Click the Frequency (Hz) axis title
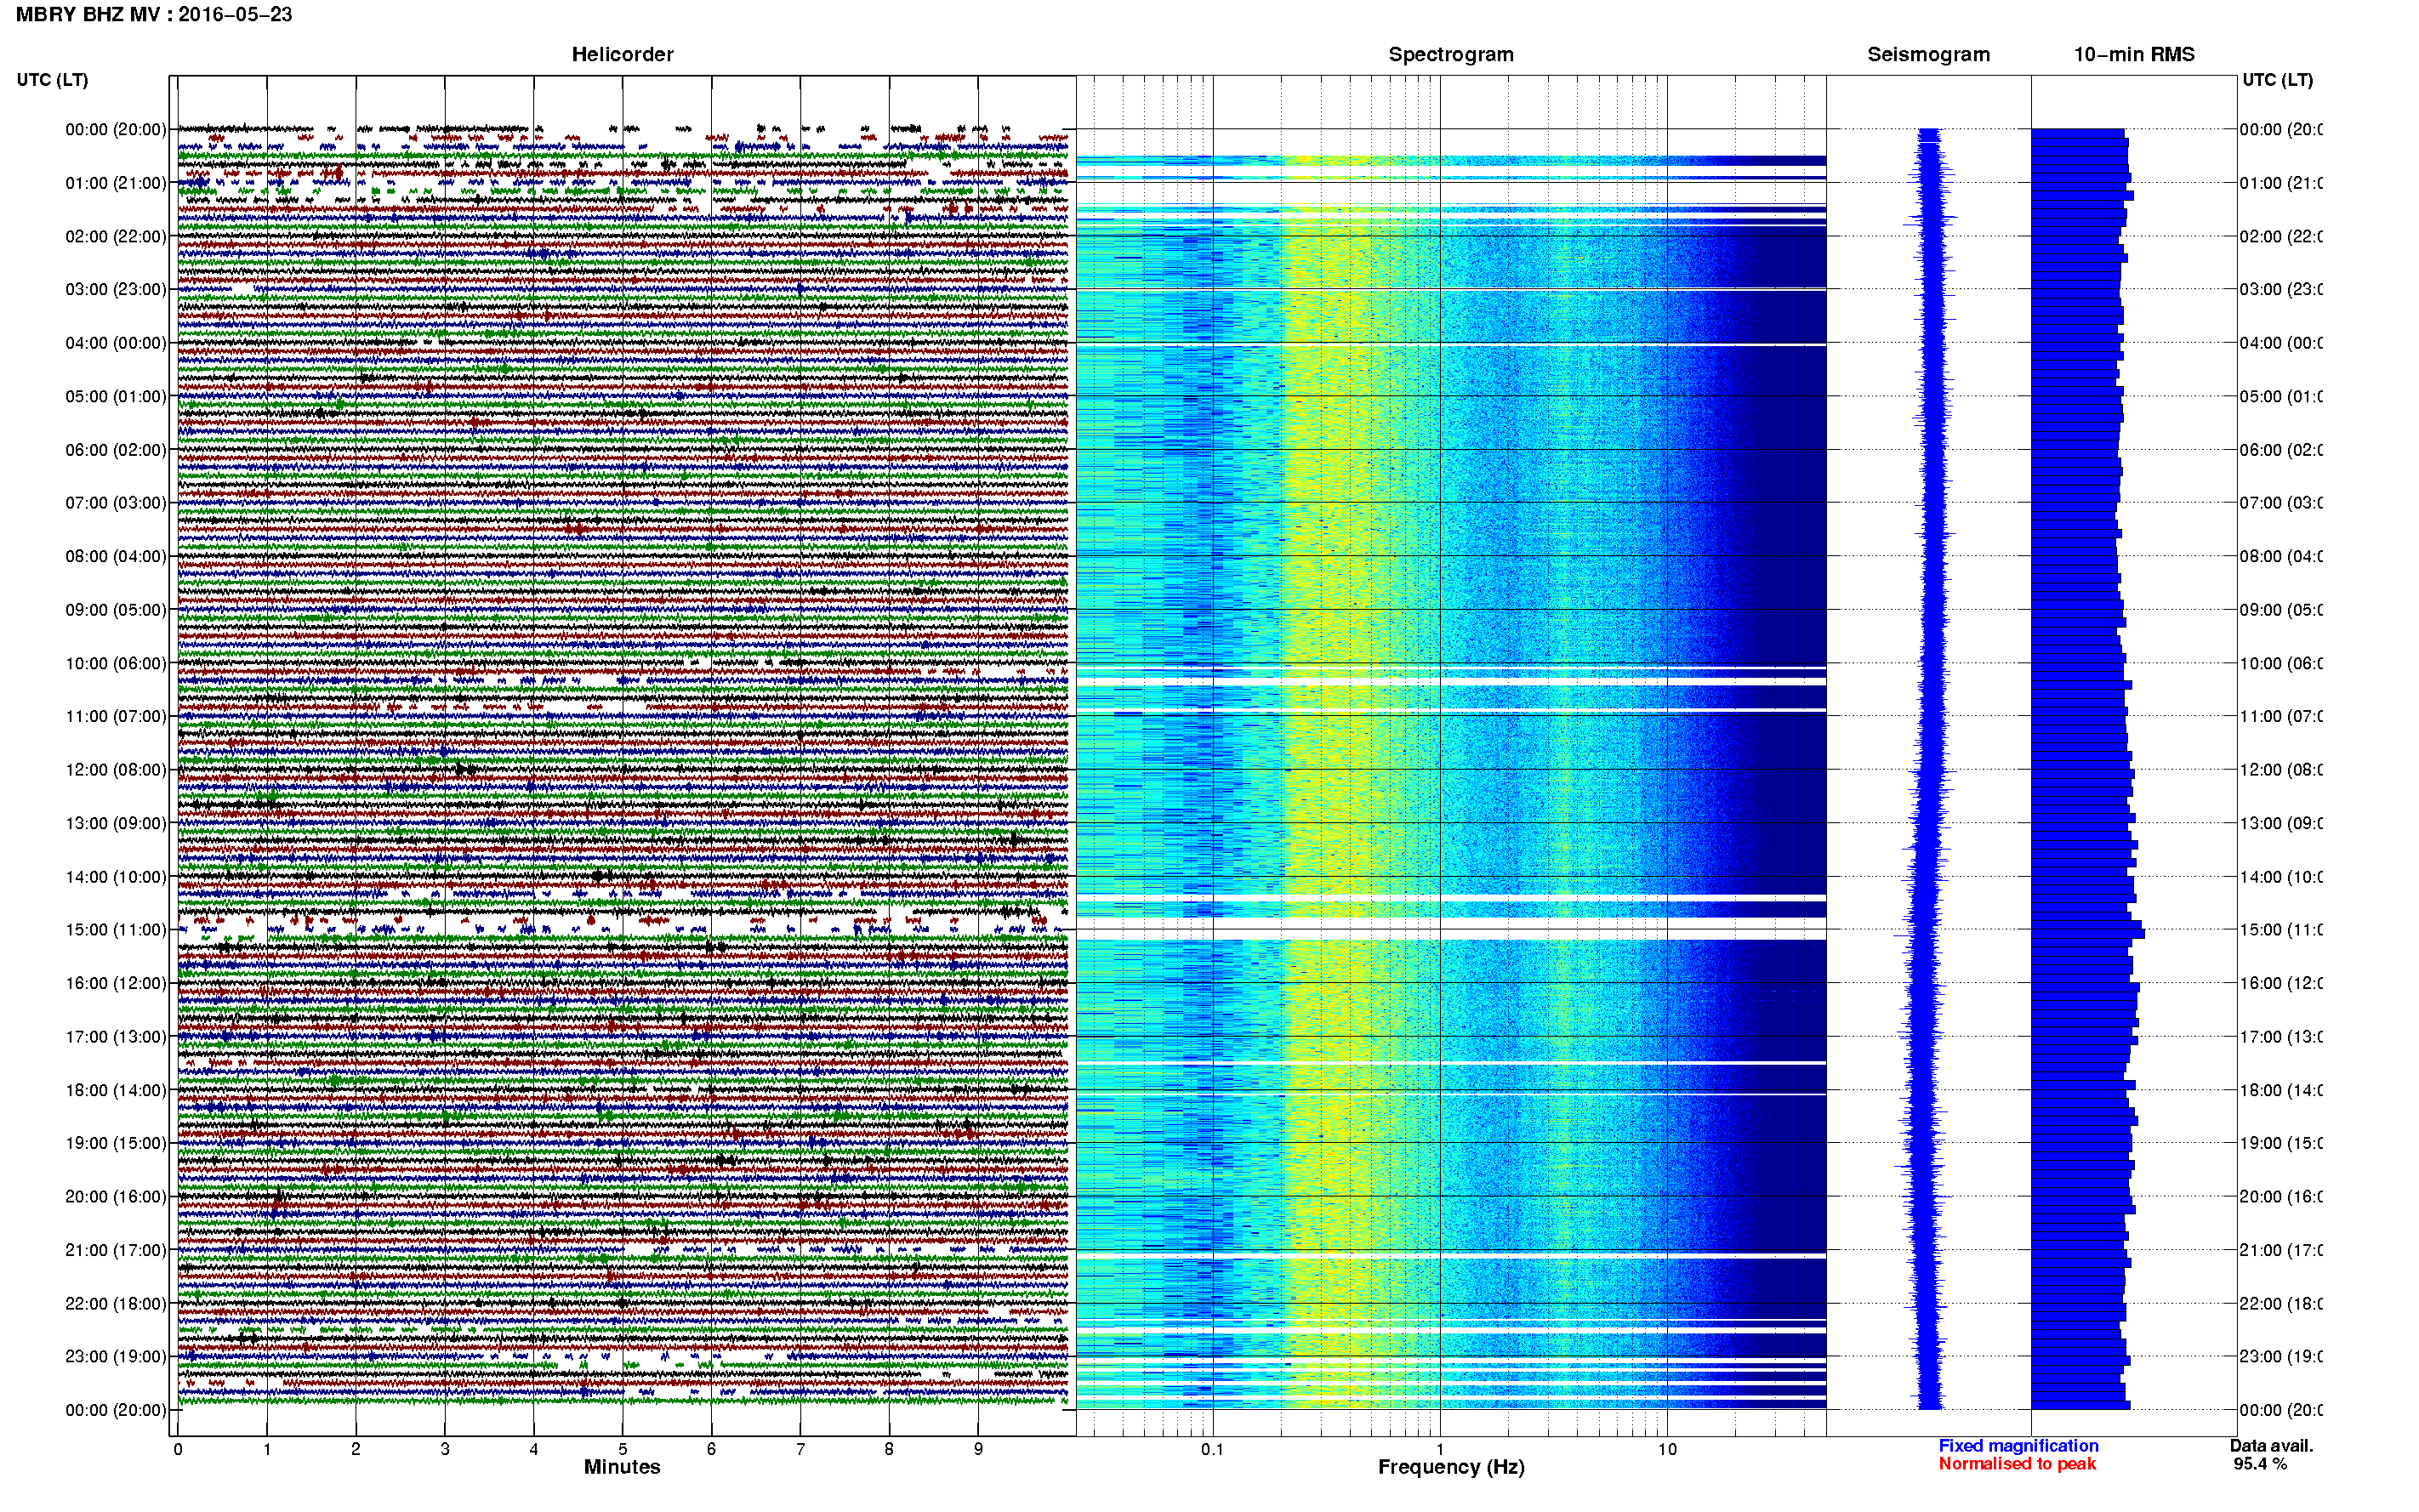This screenshot has height=1512, width=2419. pos(1451,1467)
